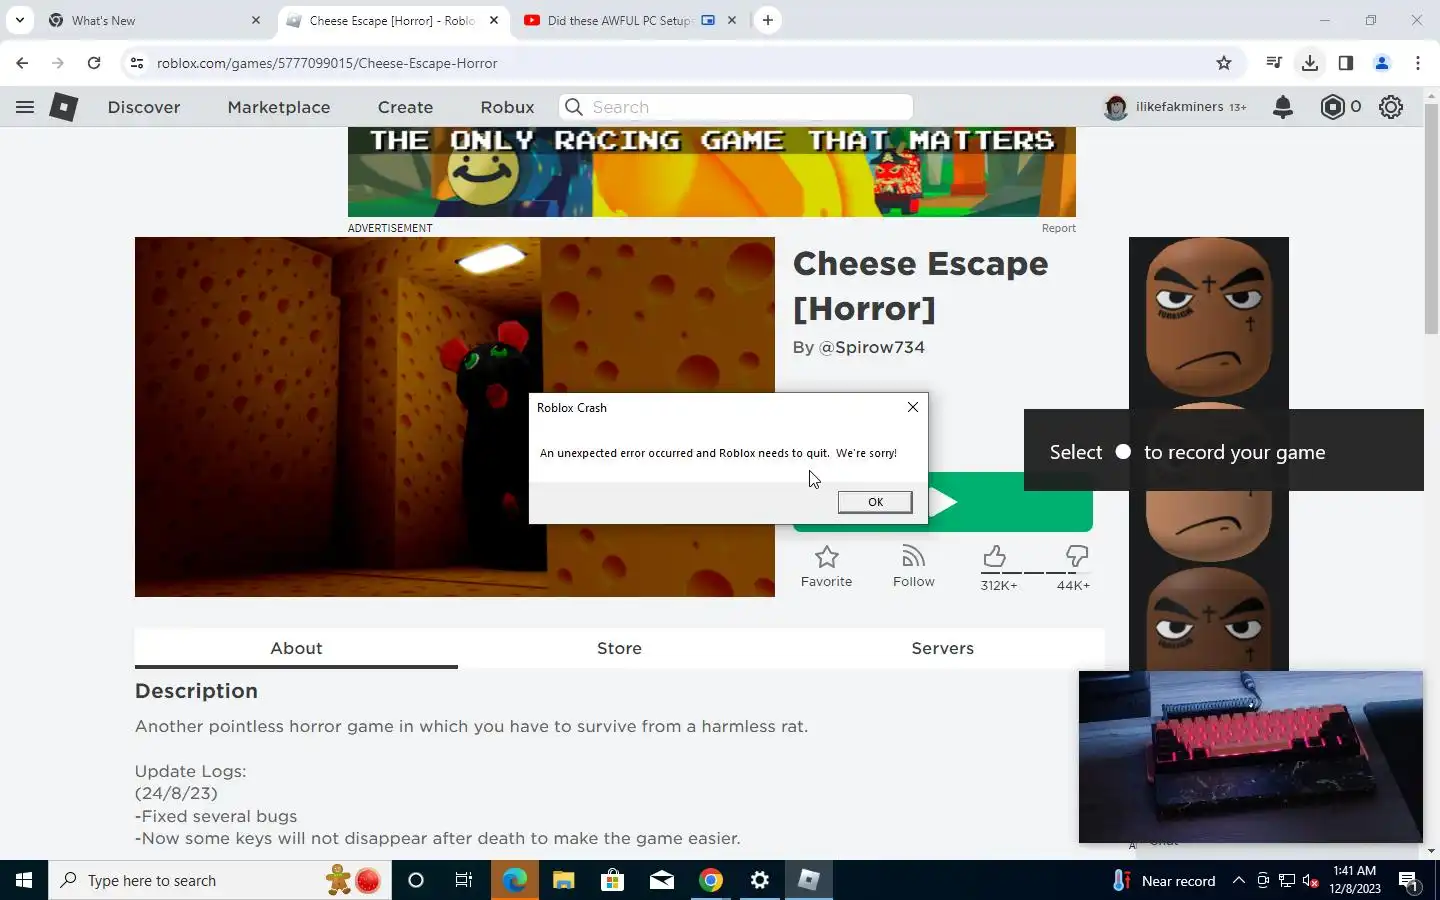Open a new browser tab
Screen dimensions: 1440x900
point(767,20)
